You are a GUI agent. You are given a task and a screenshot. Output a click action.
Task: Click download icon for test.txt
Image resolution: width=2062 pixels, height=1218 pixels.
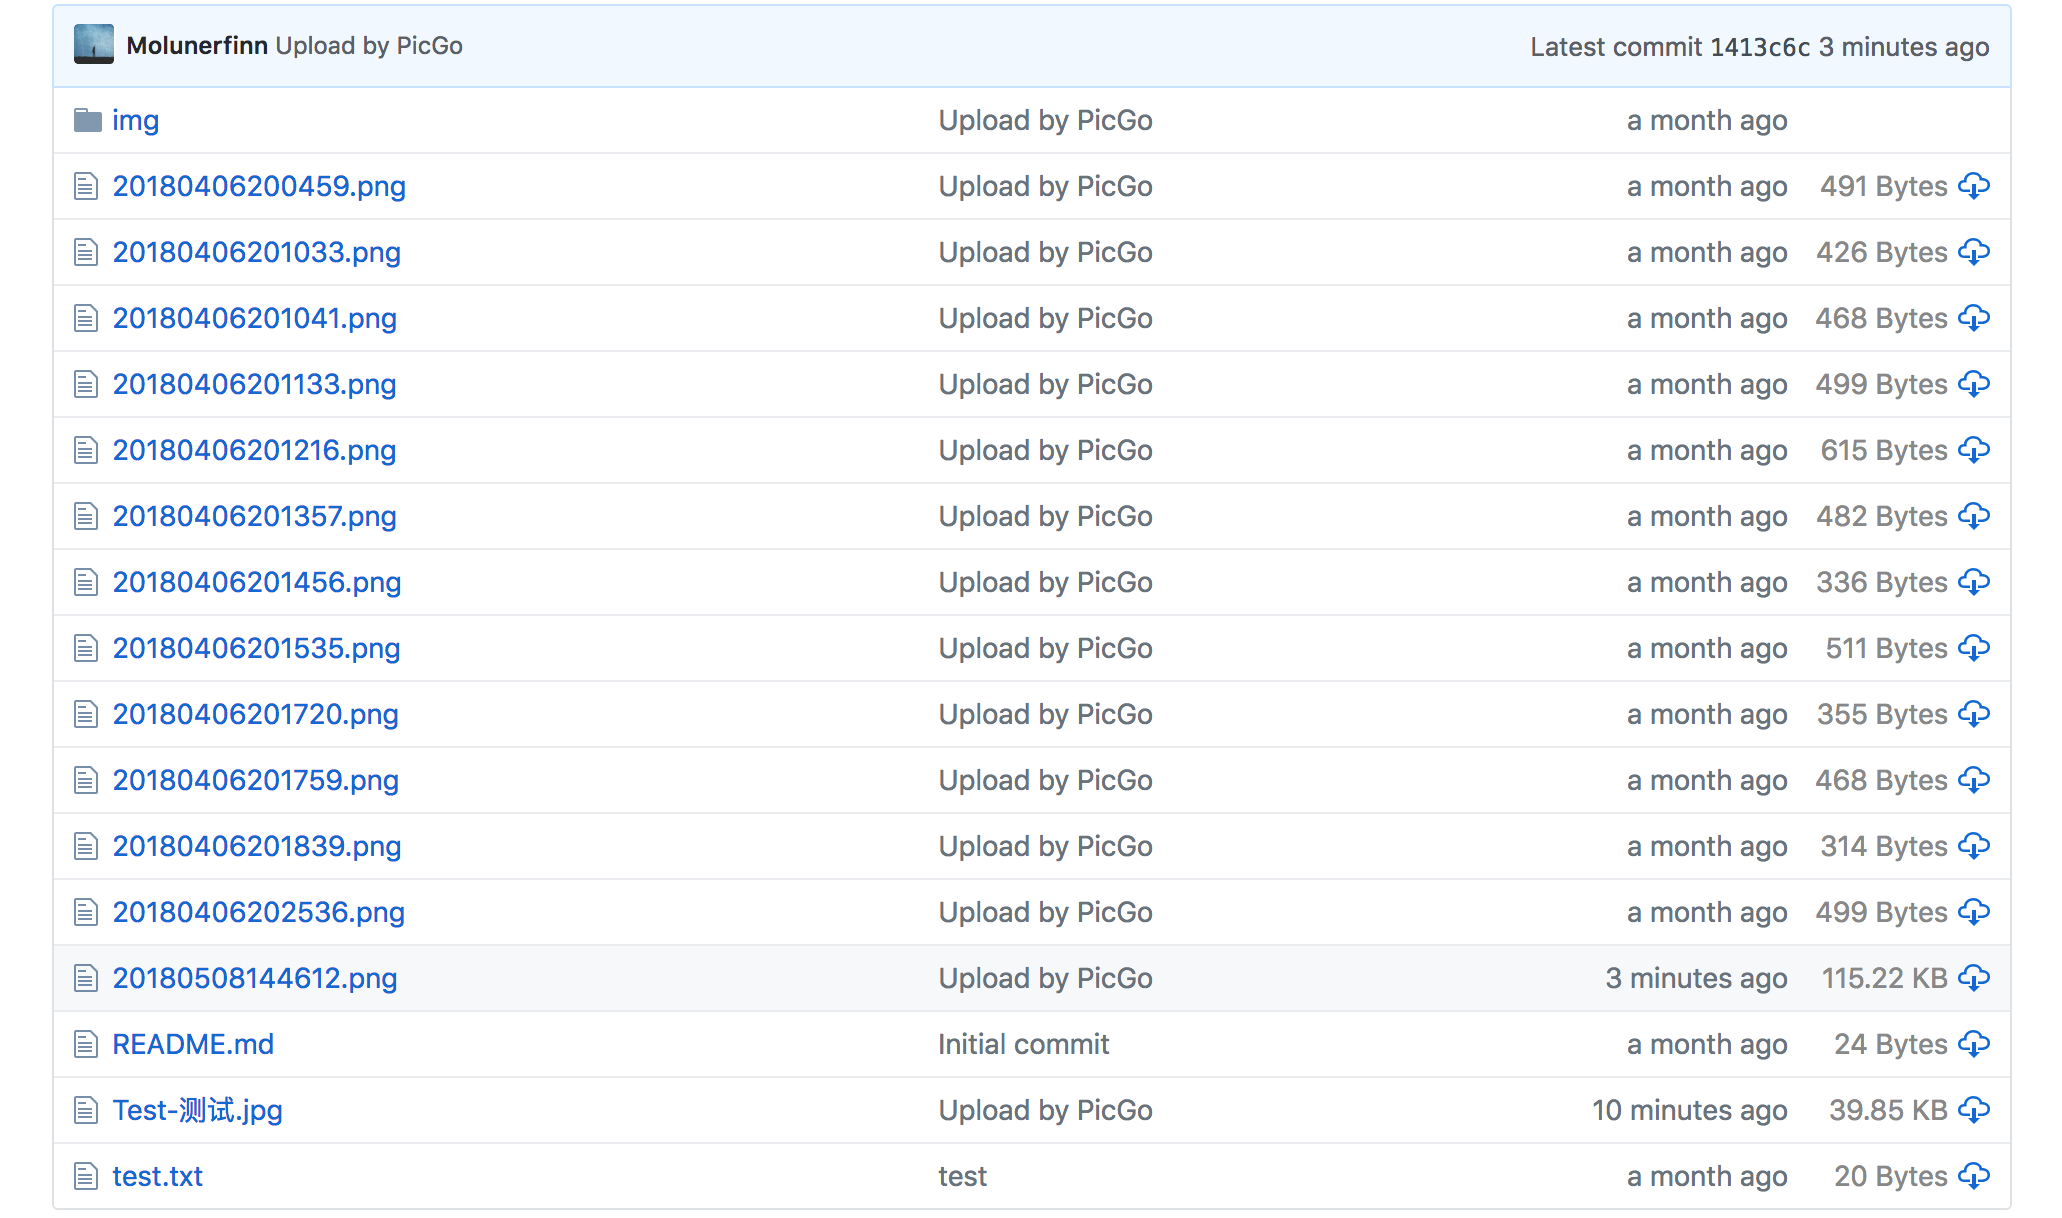[1973, 1176]
